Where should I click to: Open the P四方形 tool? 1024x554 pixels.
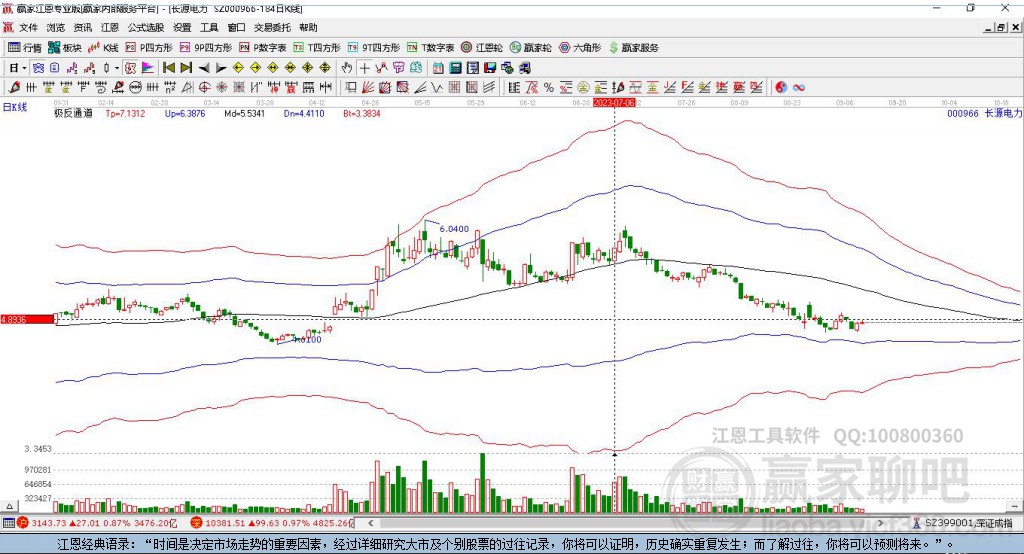pos(149,48)
